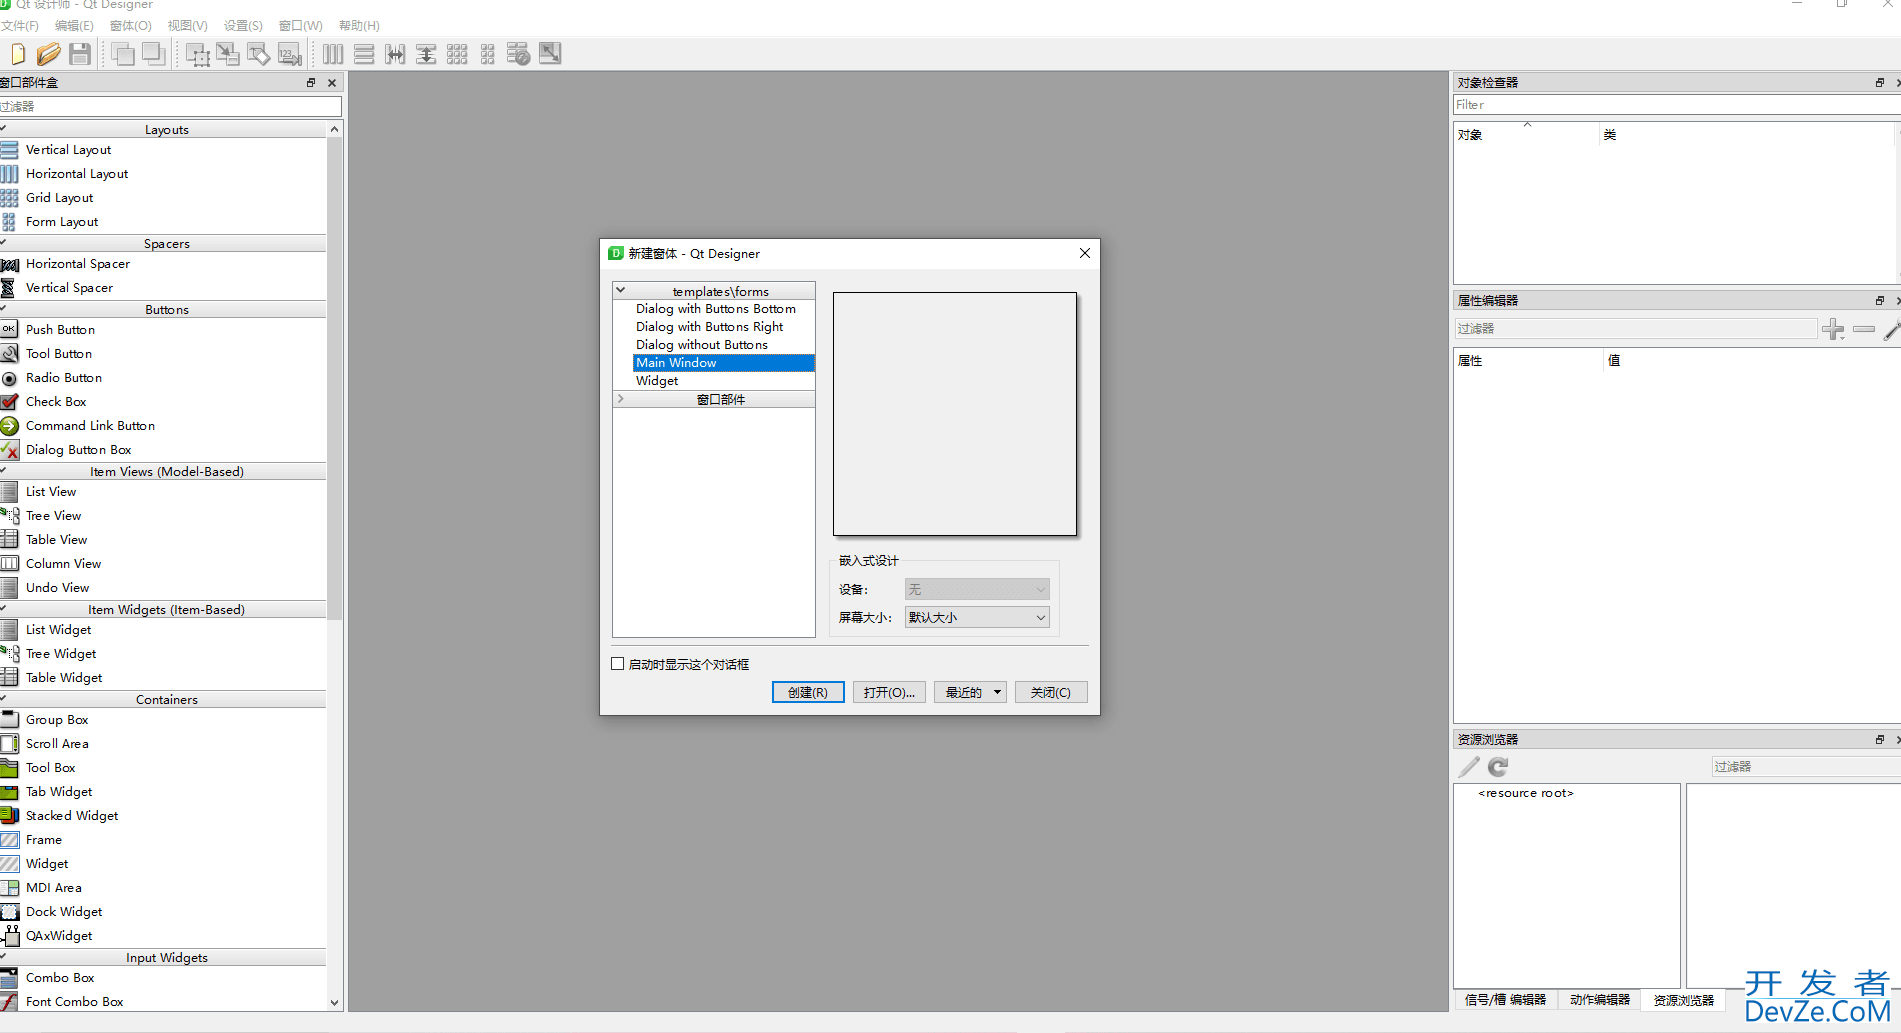Screen dimensions: 1901x1033
Task: Click the plus icon in property editor
Action: click(1833, 329)
